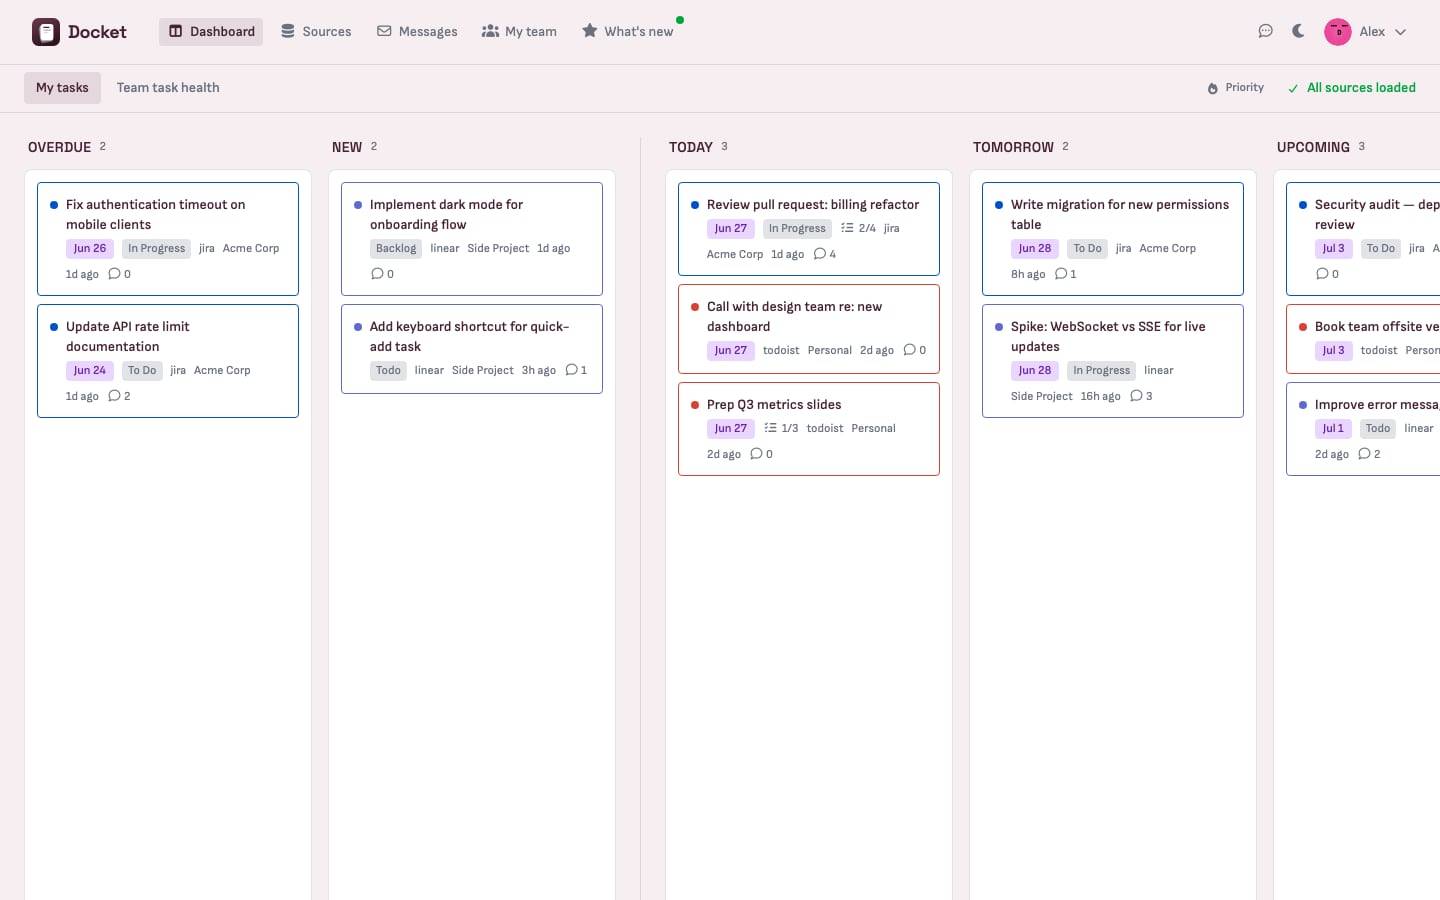Click the All sources loaded status
The width and height of the screenshot is (1440, 900).
[1352, 88]
